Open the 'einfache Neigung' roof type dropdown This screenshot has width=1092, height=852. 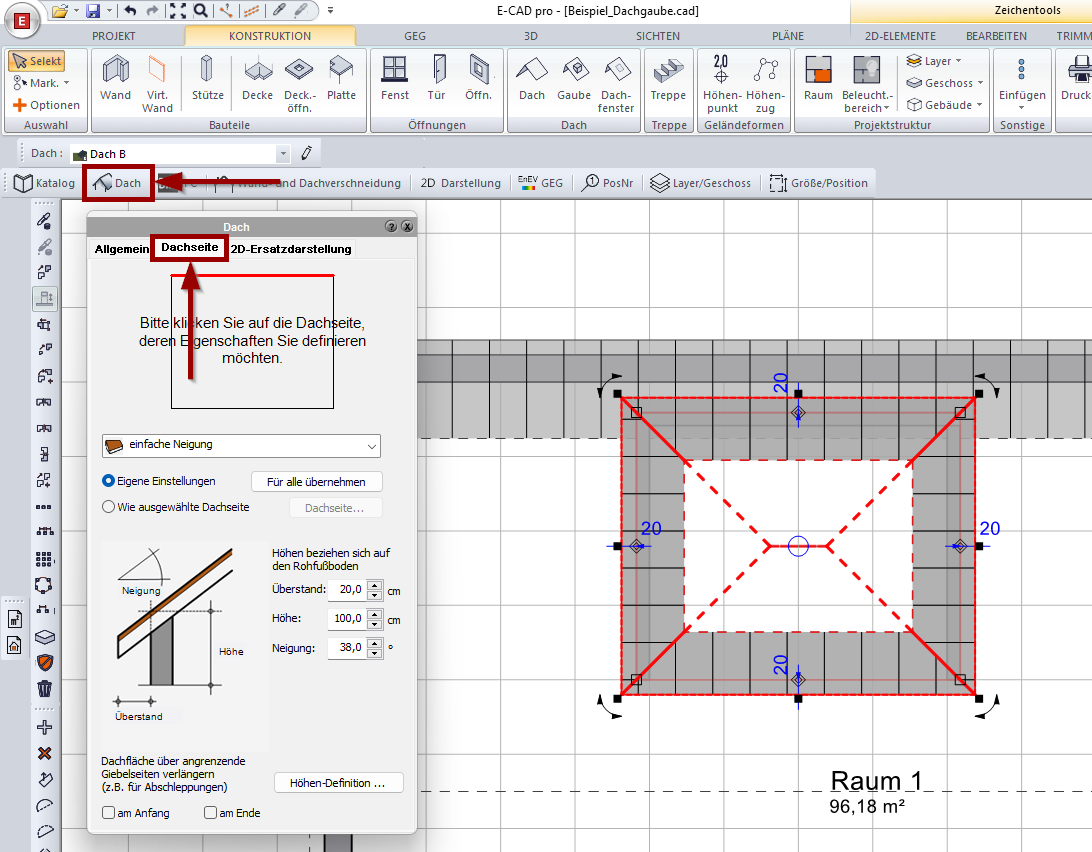click(x=241, y=445)
